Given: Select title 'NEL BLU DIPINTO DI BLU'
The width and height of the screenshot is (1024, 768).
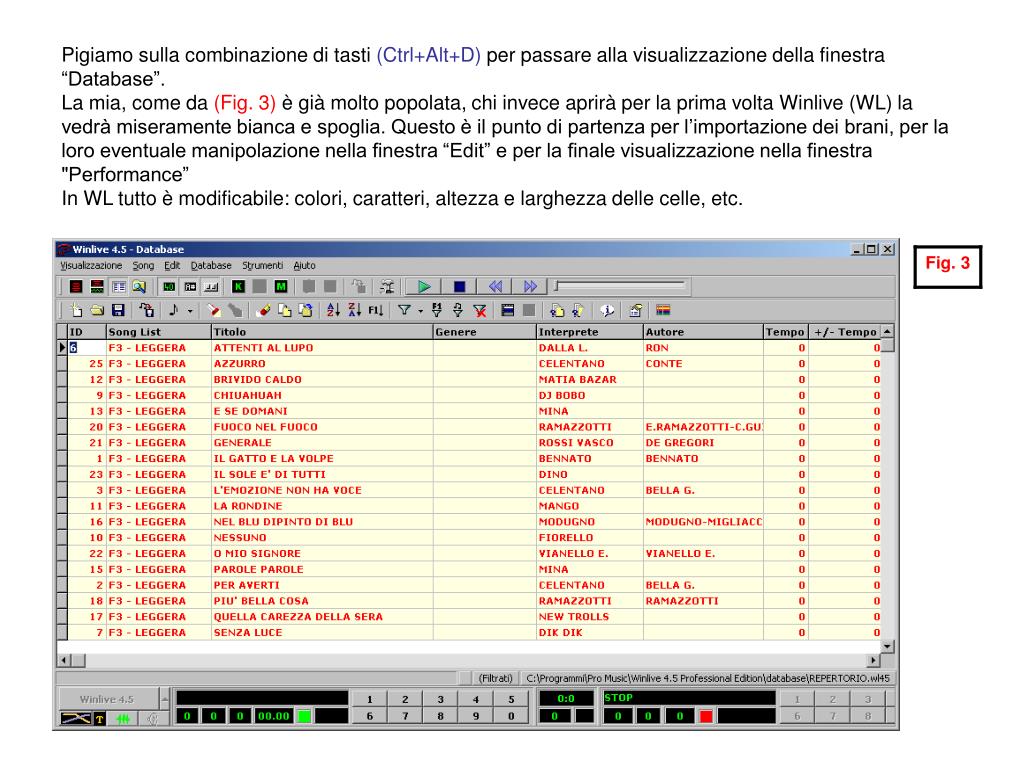Looking at the screenshot, I should pyautogui.click(x=283, y=522).
